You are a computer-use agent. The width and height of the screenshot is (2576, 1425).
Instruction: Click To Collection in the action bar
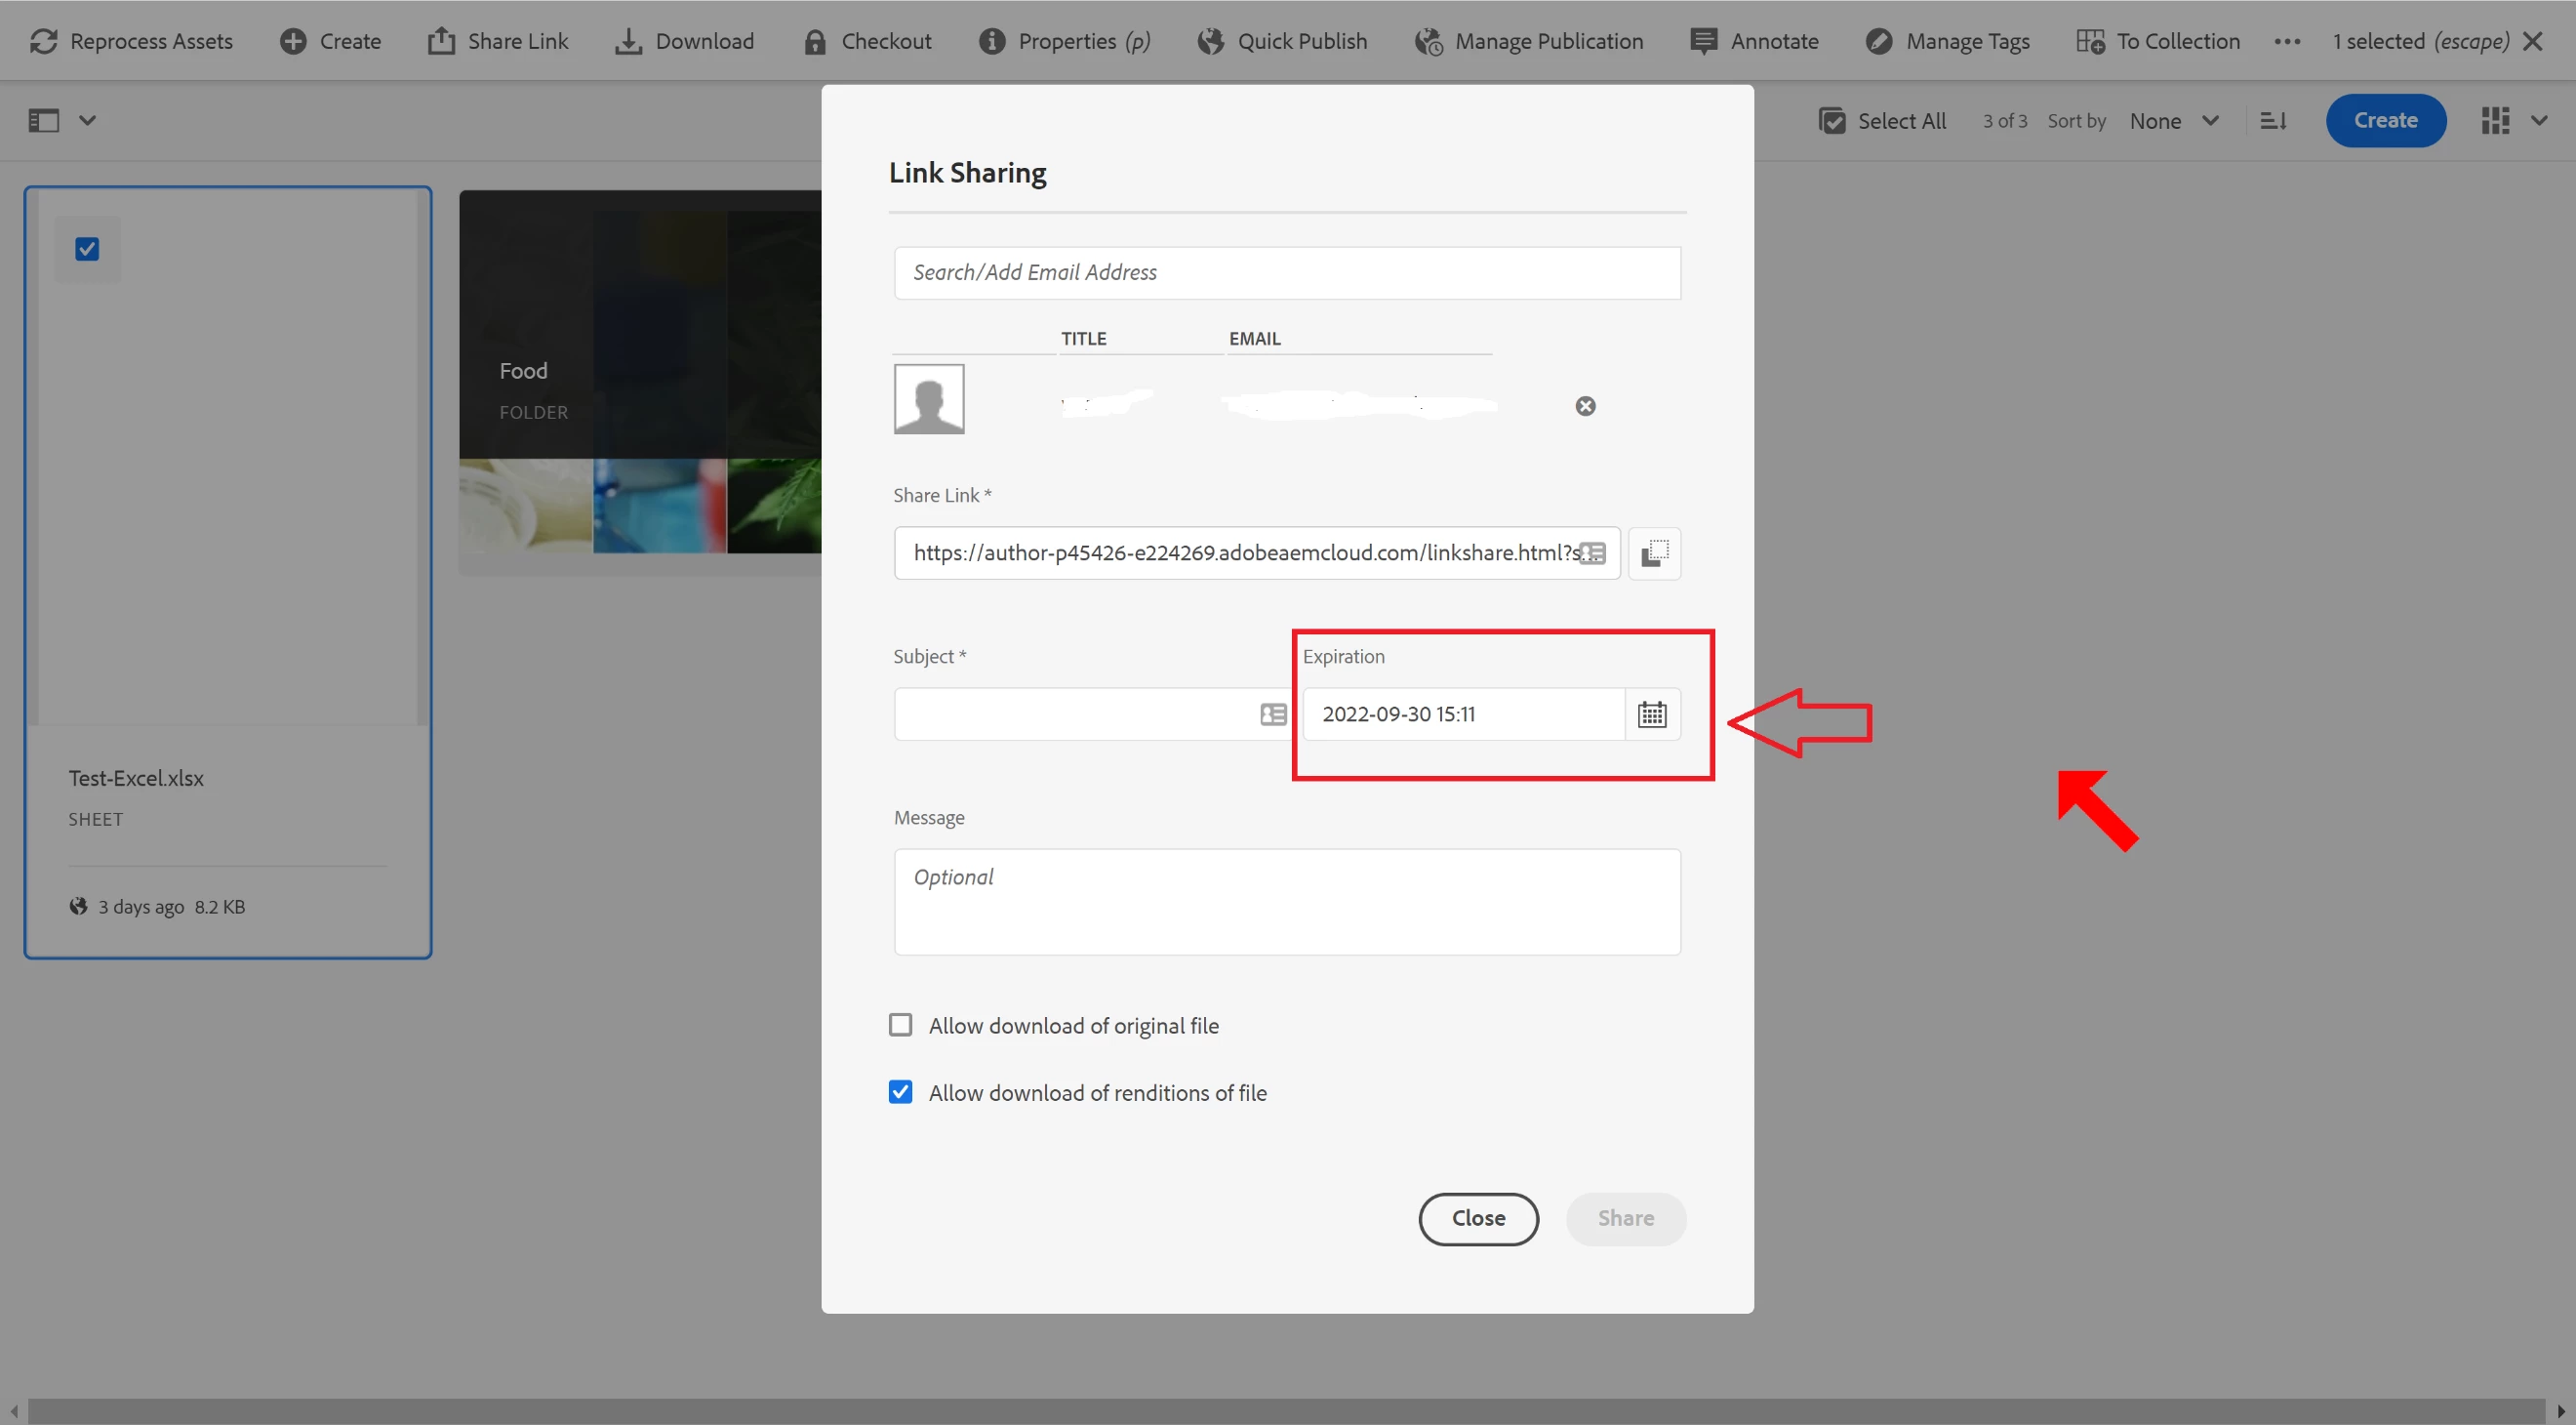pos(2158,41)
